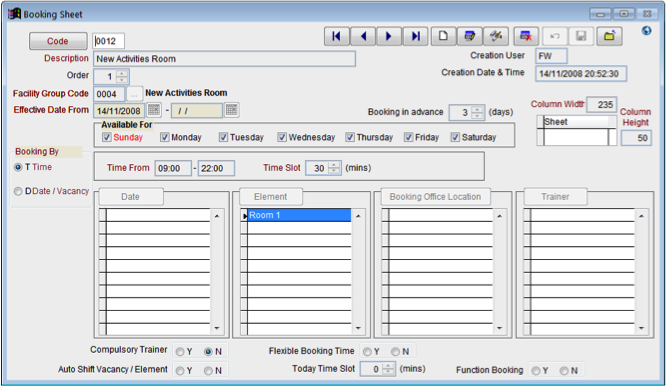Set Compulsory Trainer to Y
Viewport: 666px width, 387px height.
click(x=180, y=352)
